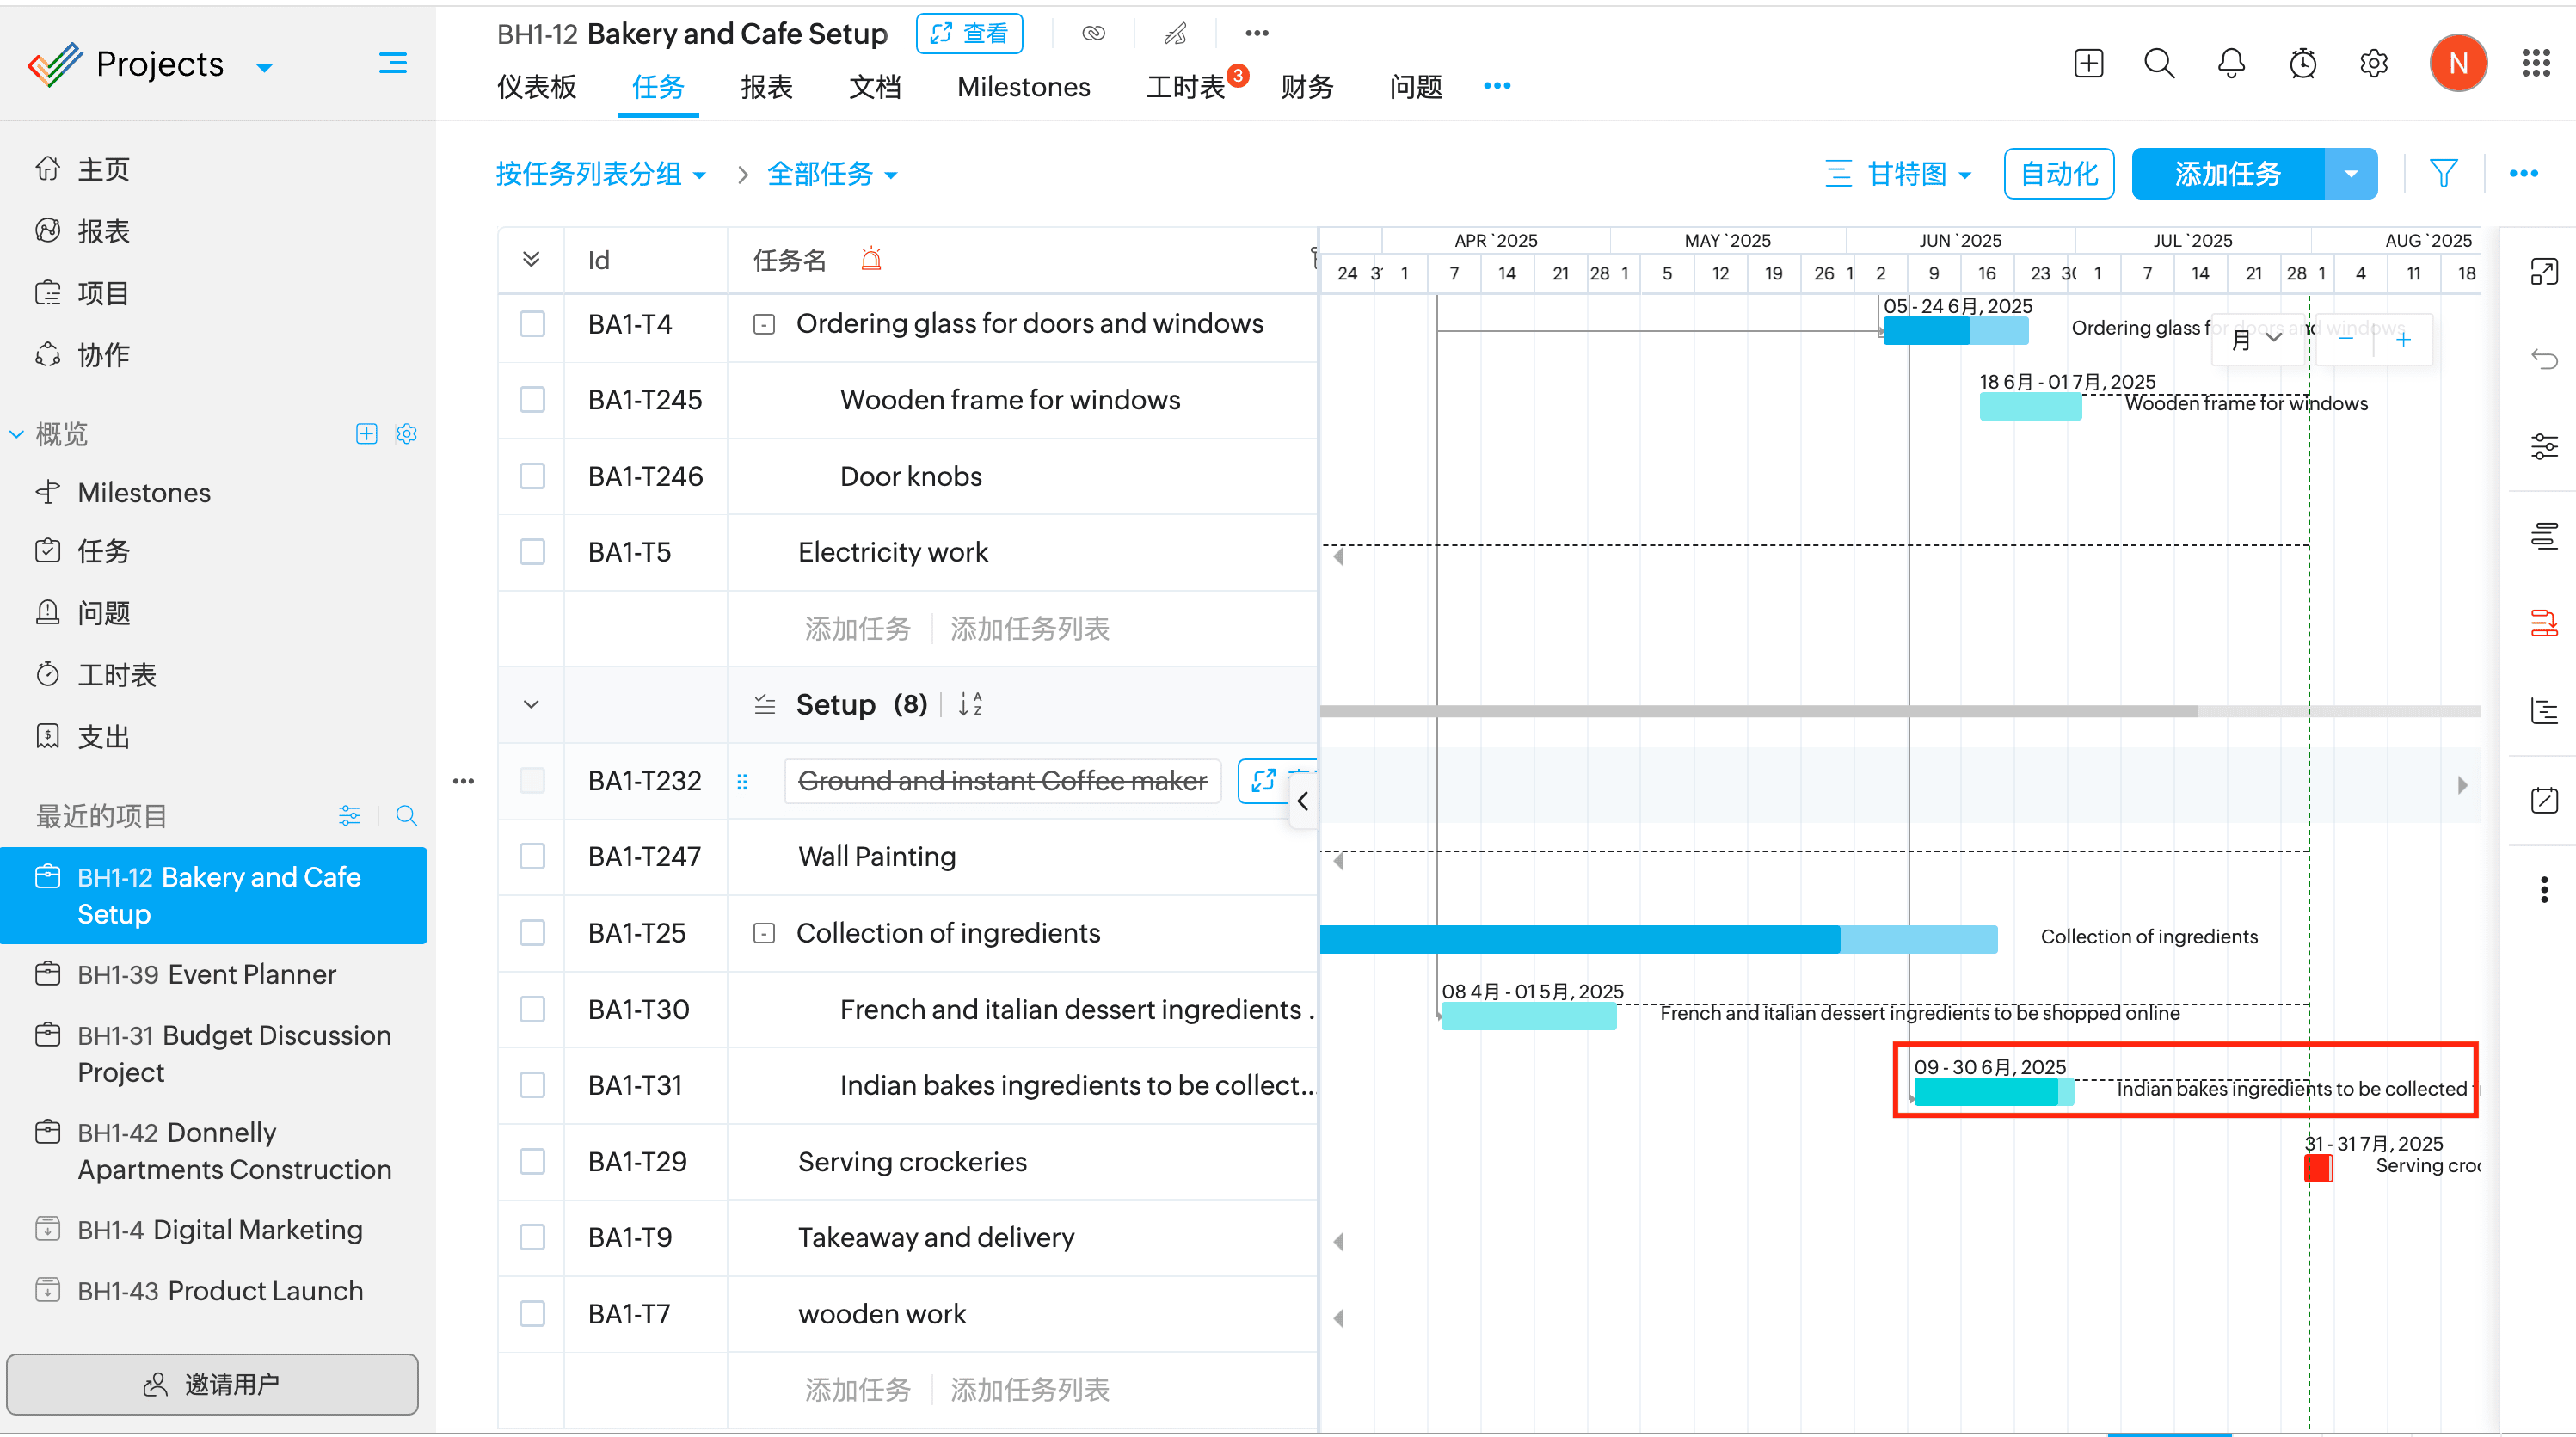The image size is (2576, 1437).
Task: Open the notifications bell
Action: tap(2231, 64)
